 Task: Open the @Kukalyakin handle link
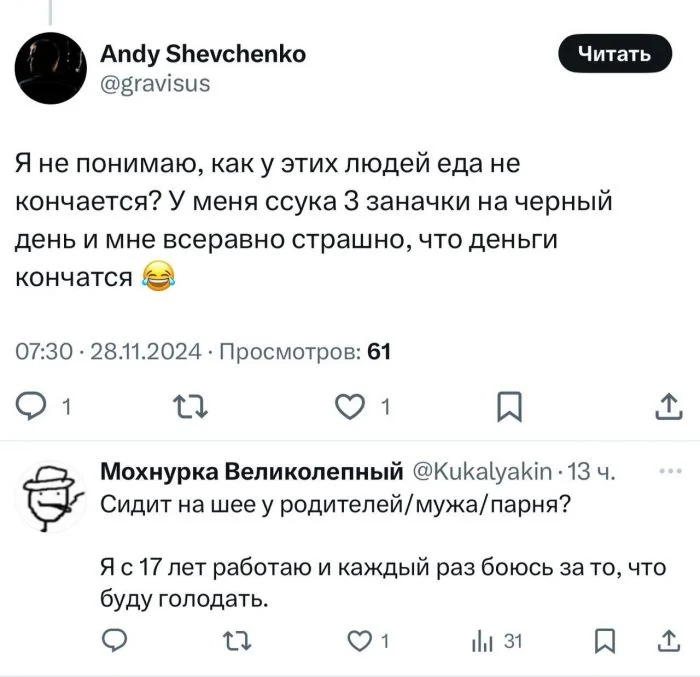click(x=483, y=471)
